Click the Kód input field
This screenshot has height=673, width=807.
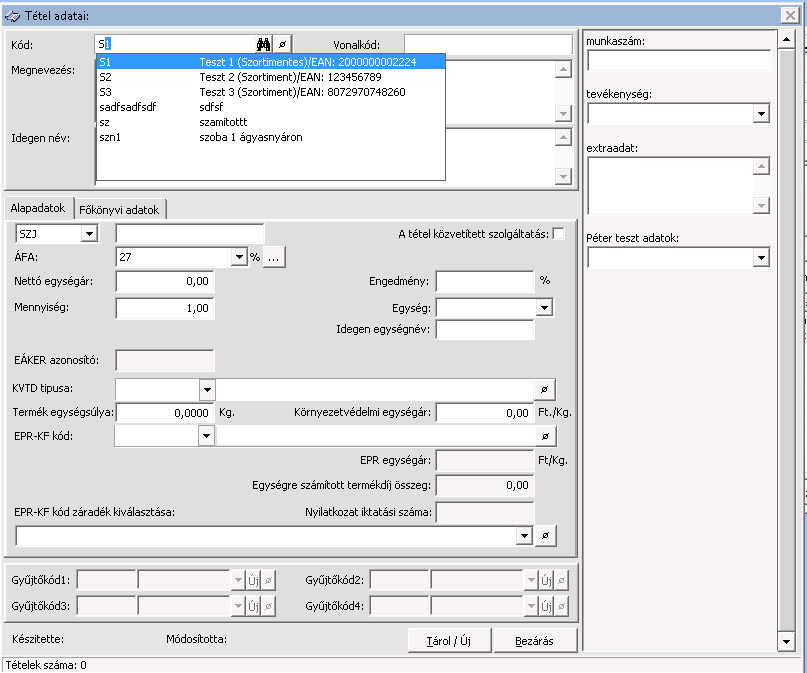[x=175, y=44]
